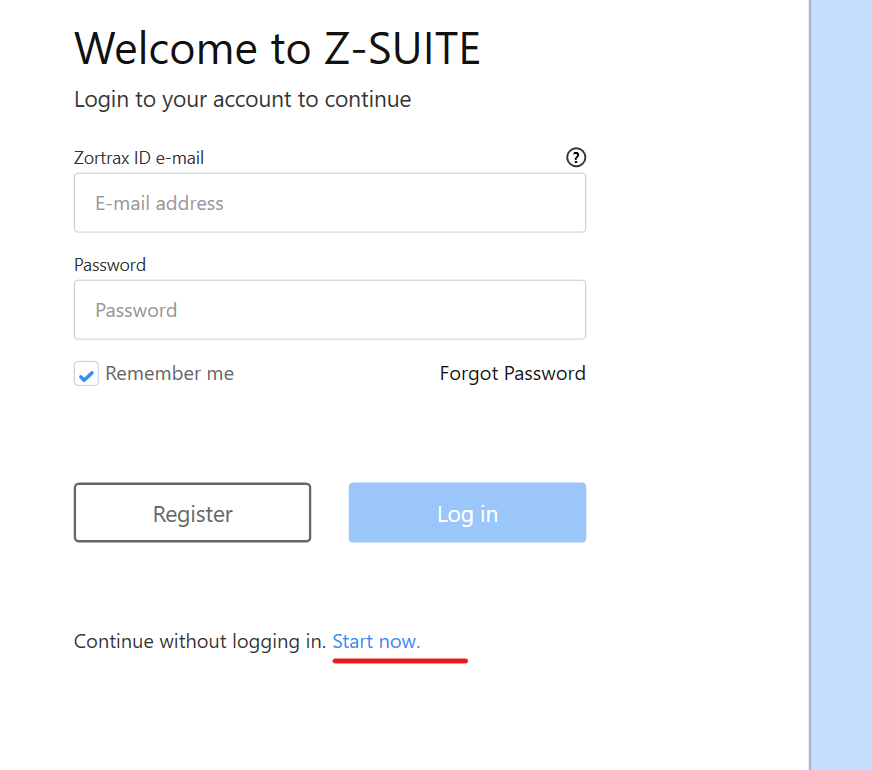Follow the Start now link

coord(376,642)
